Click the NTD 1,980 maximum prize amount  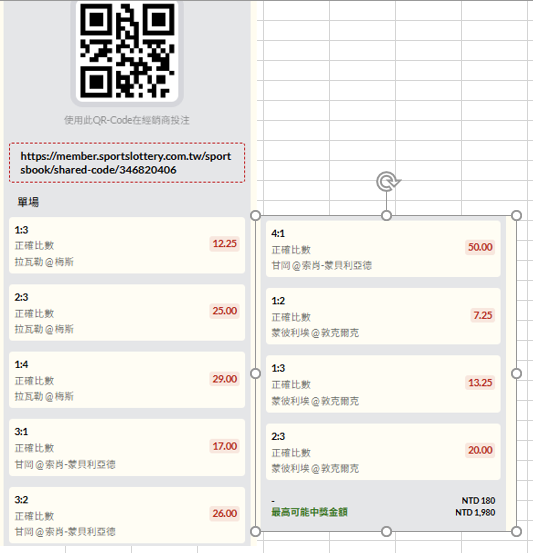tap(475, 512)
